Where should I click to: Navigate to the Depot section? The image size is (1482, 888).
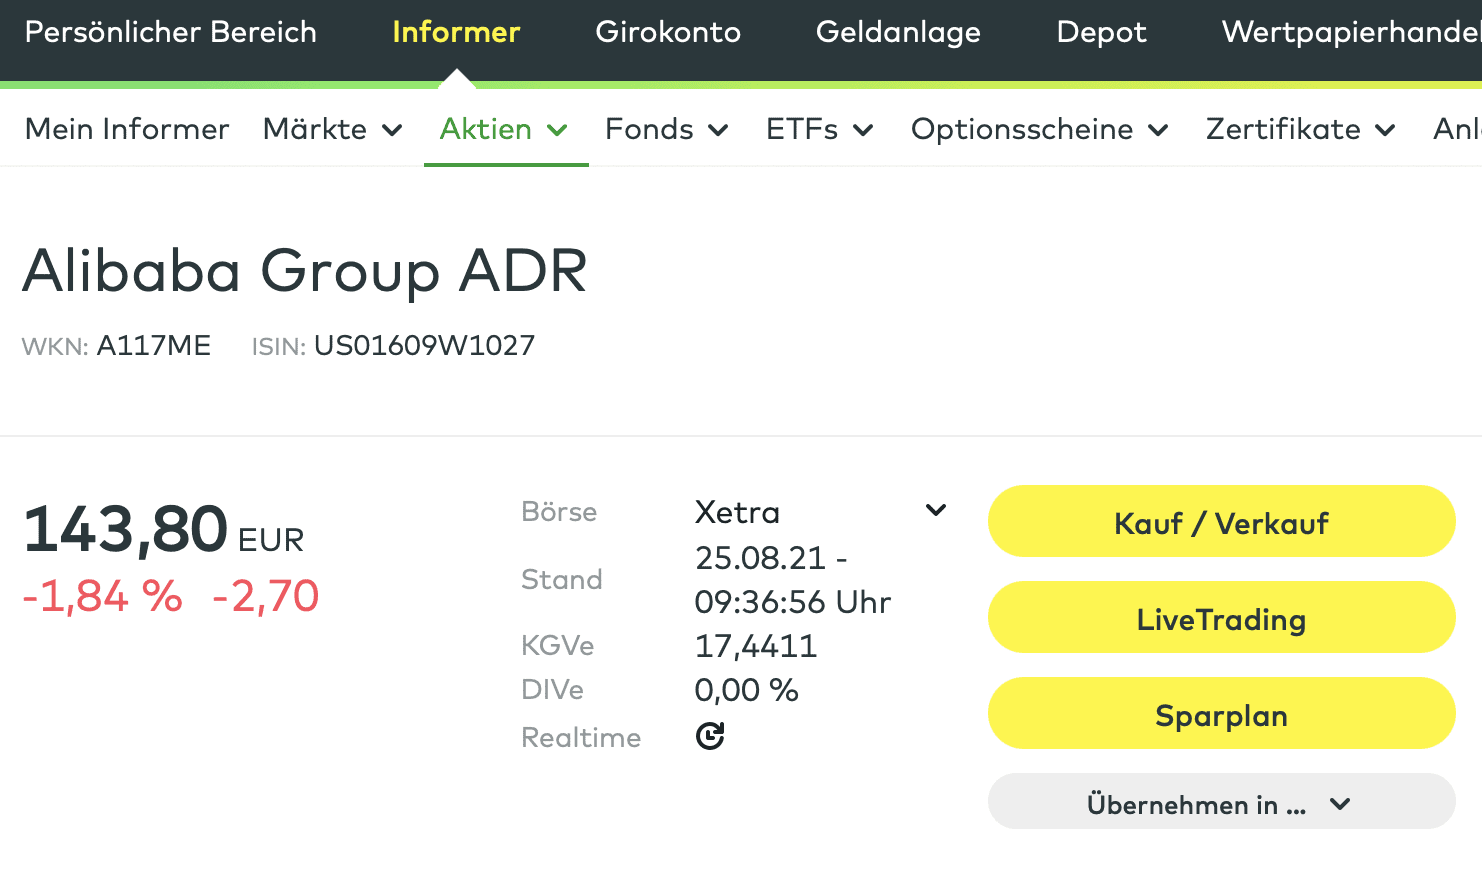click(x=1101, y=32)
